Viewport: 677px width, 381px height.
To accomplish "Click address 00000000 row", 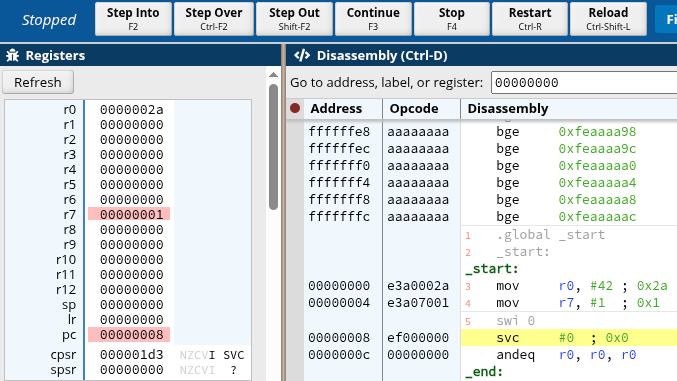I will click(339, 286).
